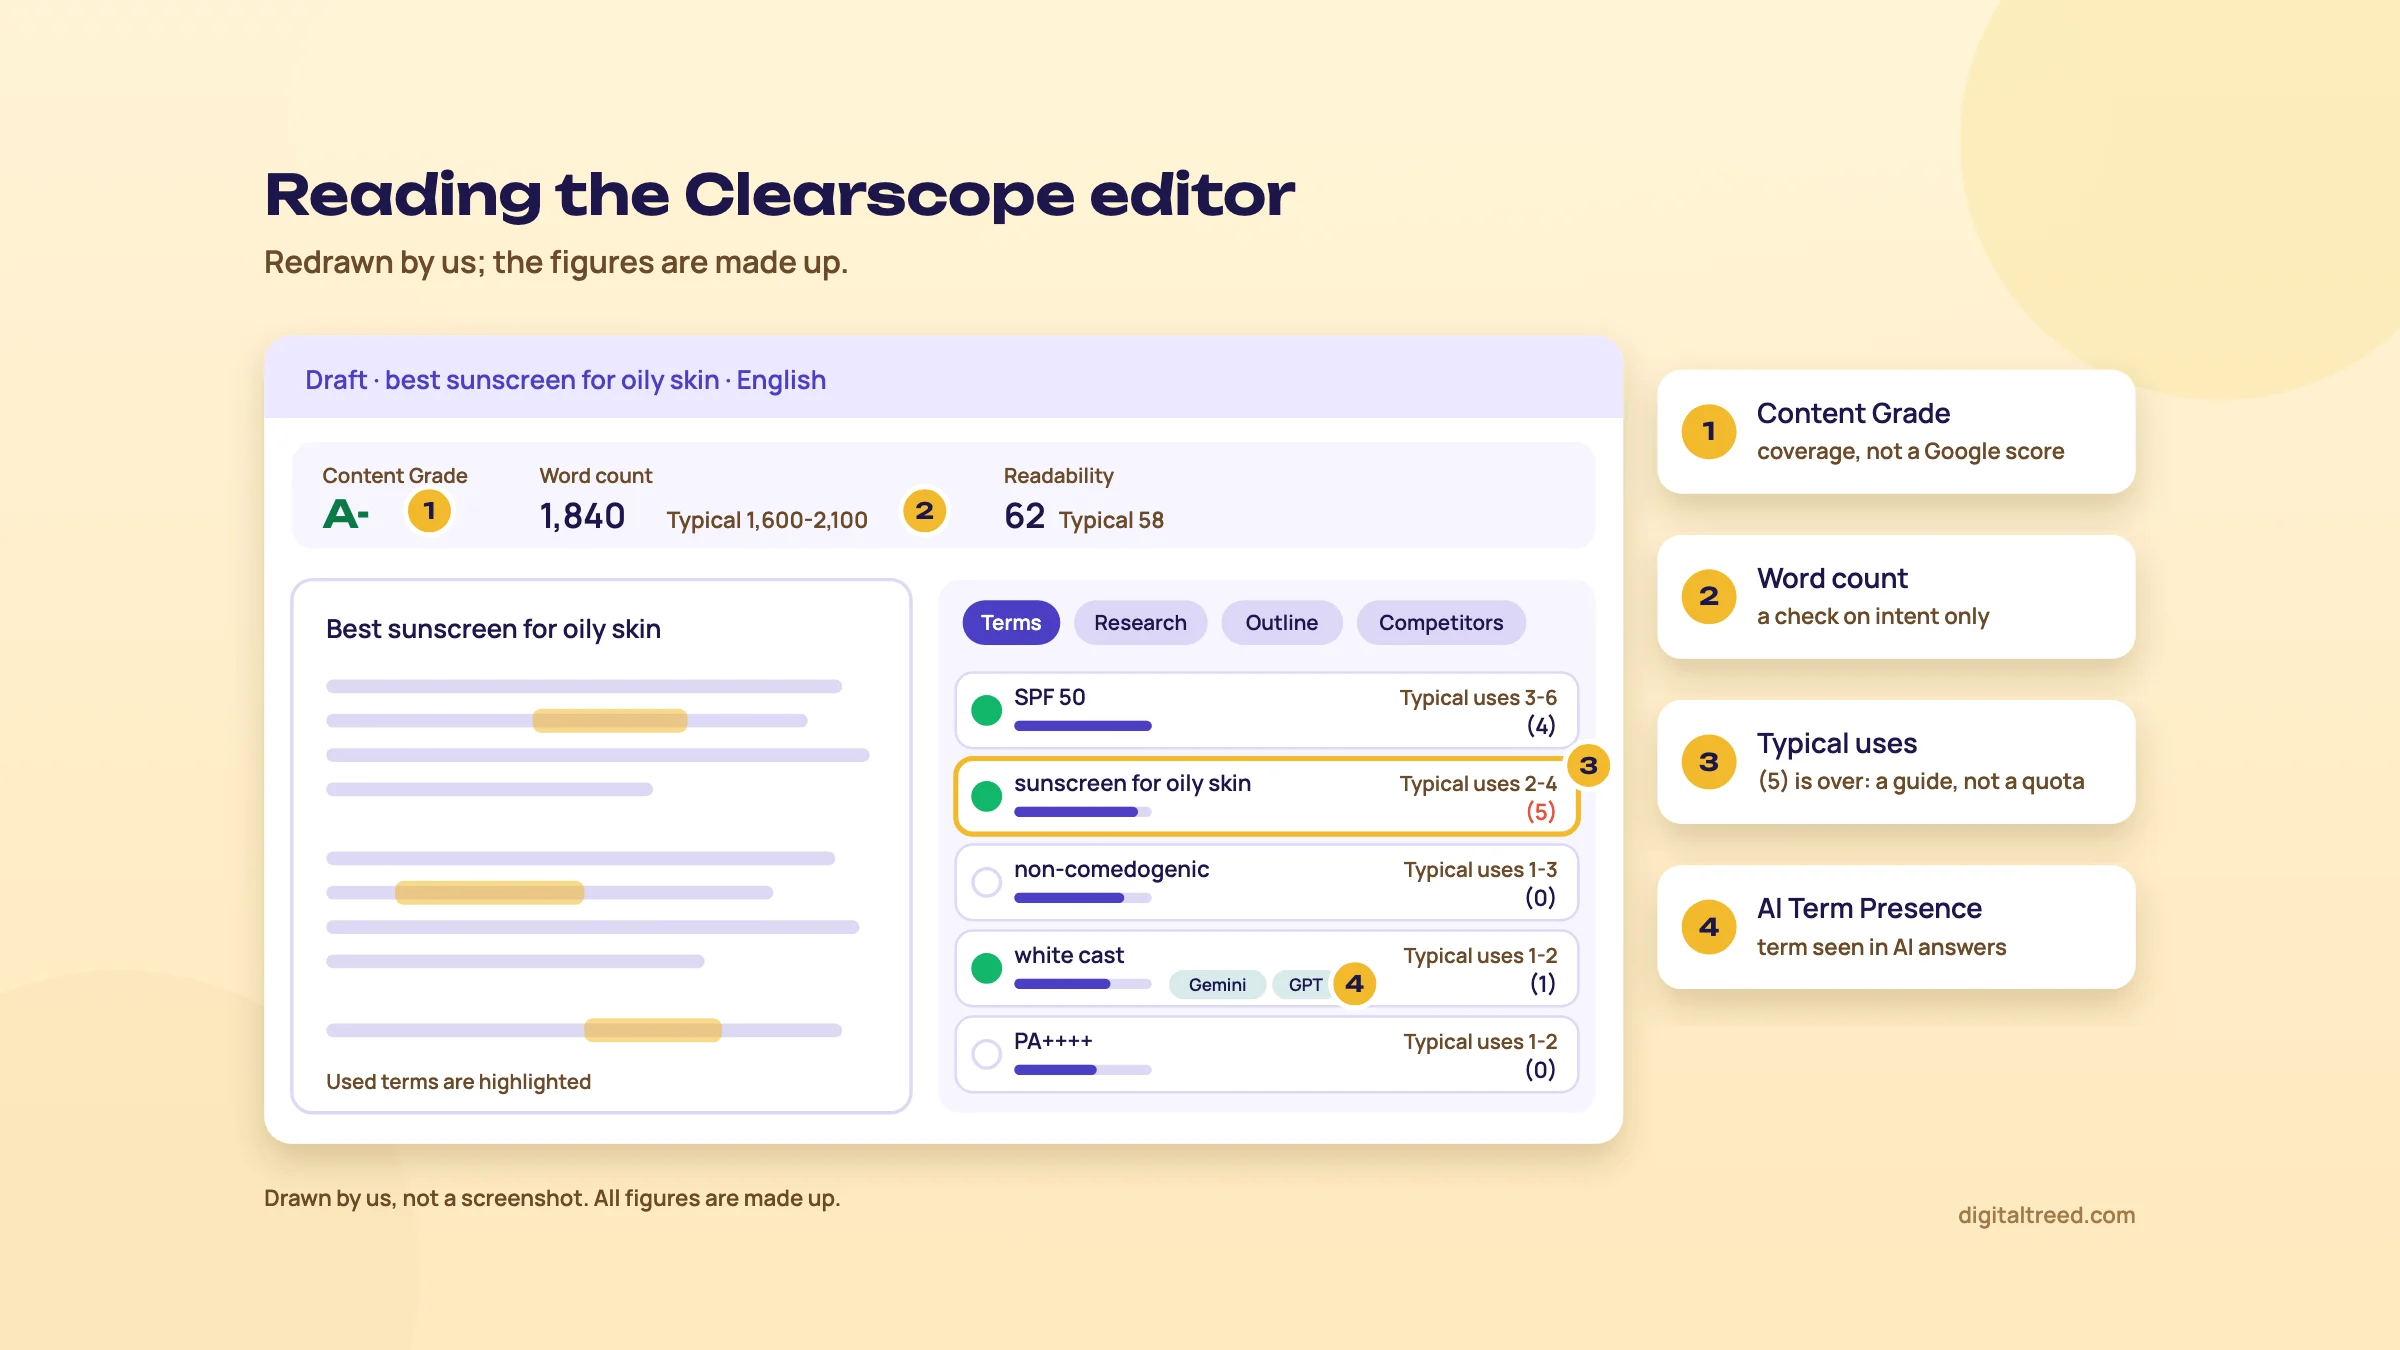Click the red (5) usage count
Viewport: 2400px width, 1350px height.
point(1541,811)
